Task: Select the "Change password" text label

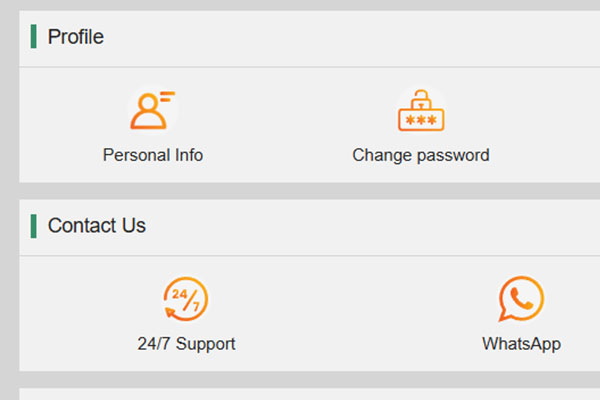Action: click(421, 155)
